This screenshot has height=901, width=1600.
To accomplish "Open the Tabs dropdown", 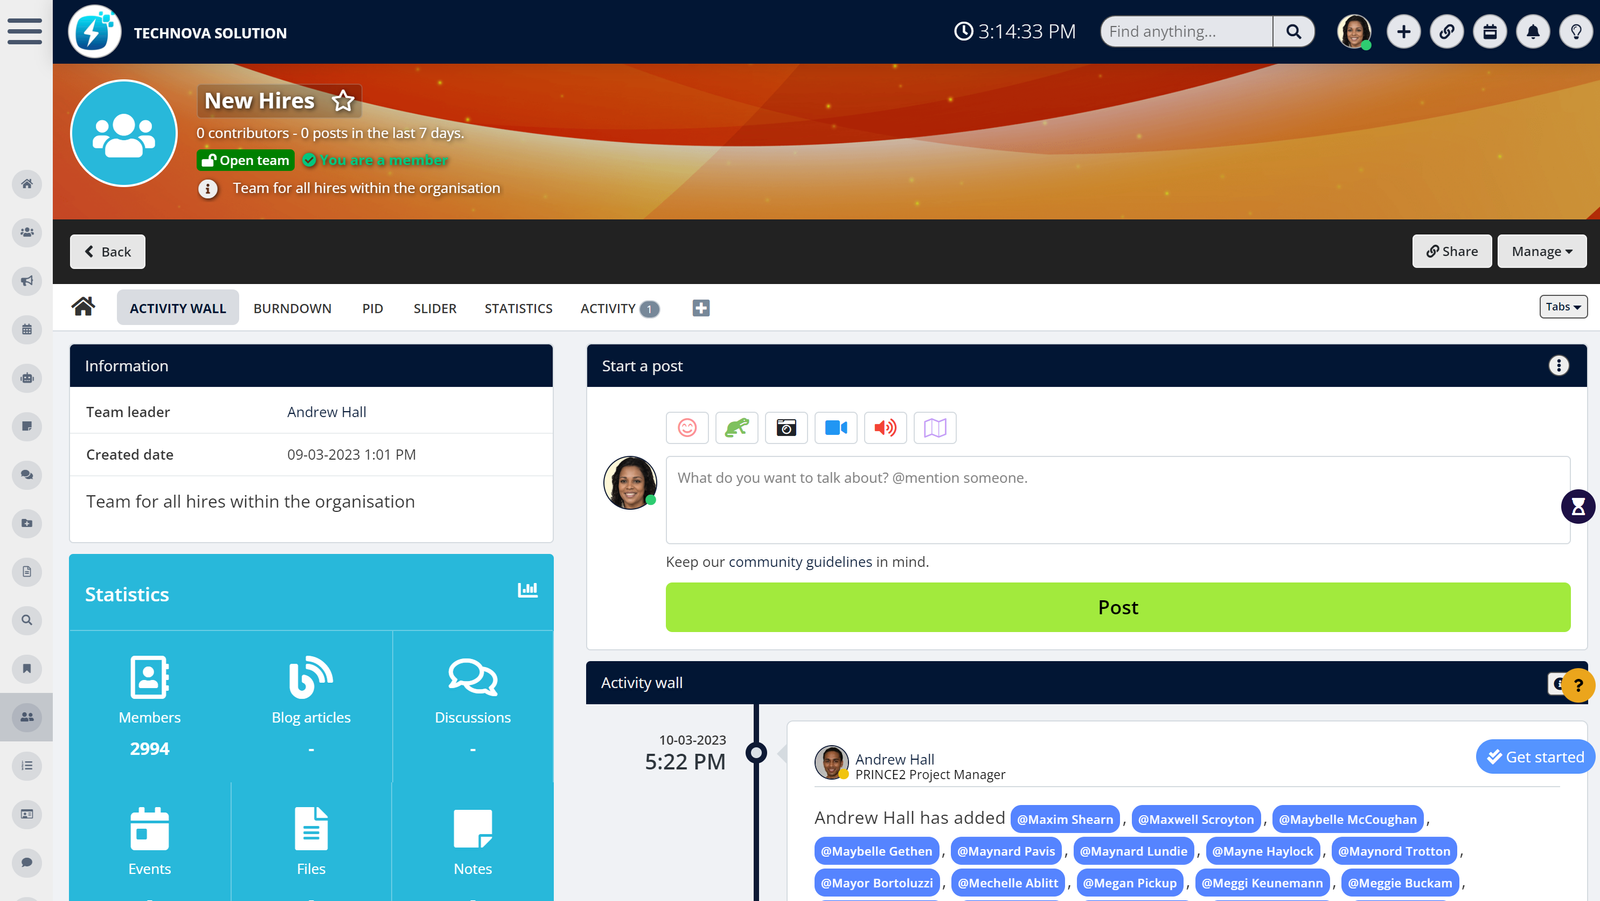I will point(1563,307).
